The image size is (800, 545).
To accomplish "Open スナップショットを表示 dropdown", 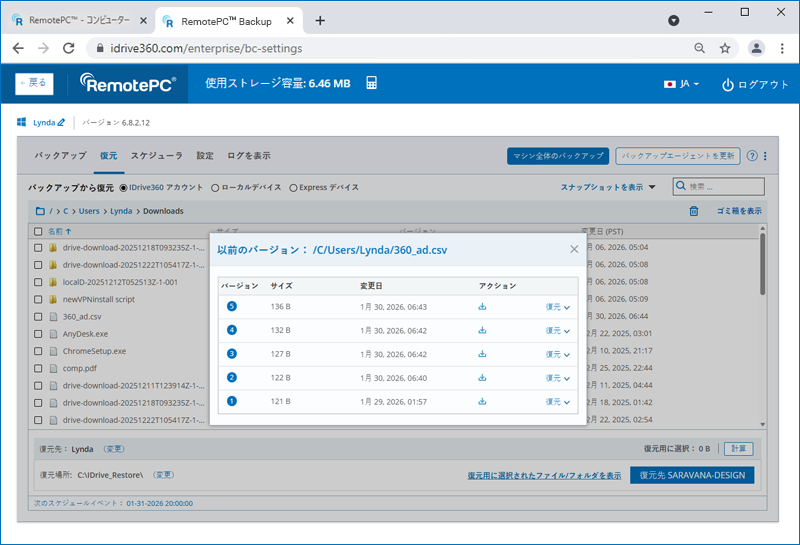I will point(608,187).
